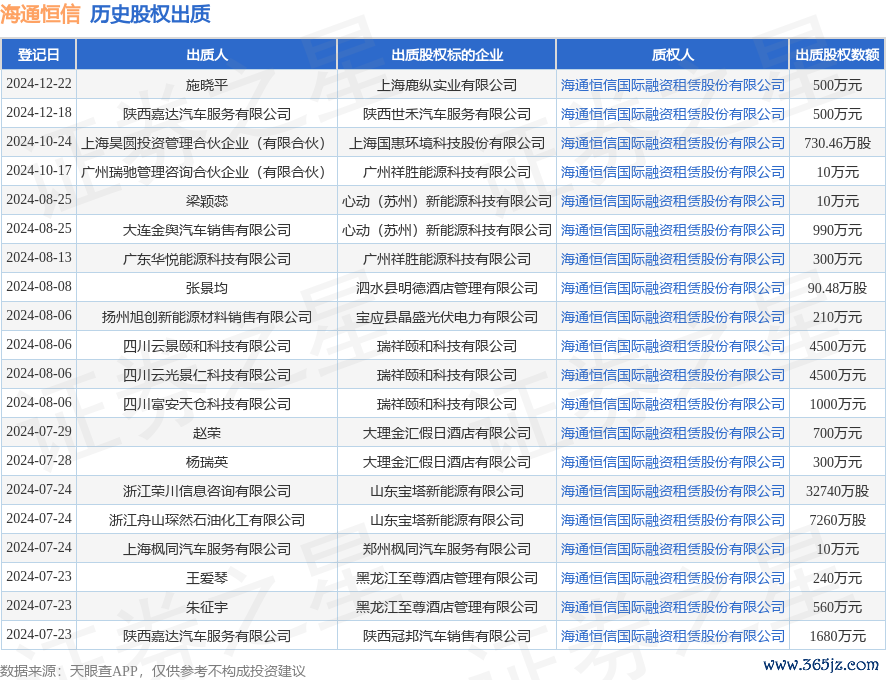Select date cell 2024-08-08
Image resolution: width=886 pixels, height=680 pixels.
tap(39, 286)
